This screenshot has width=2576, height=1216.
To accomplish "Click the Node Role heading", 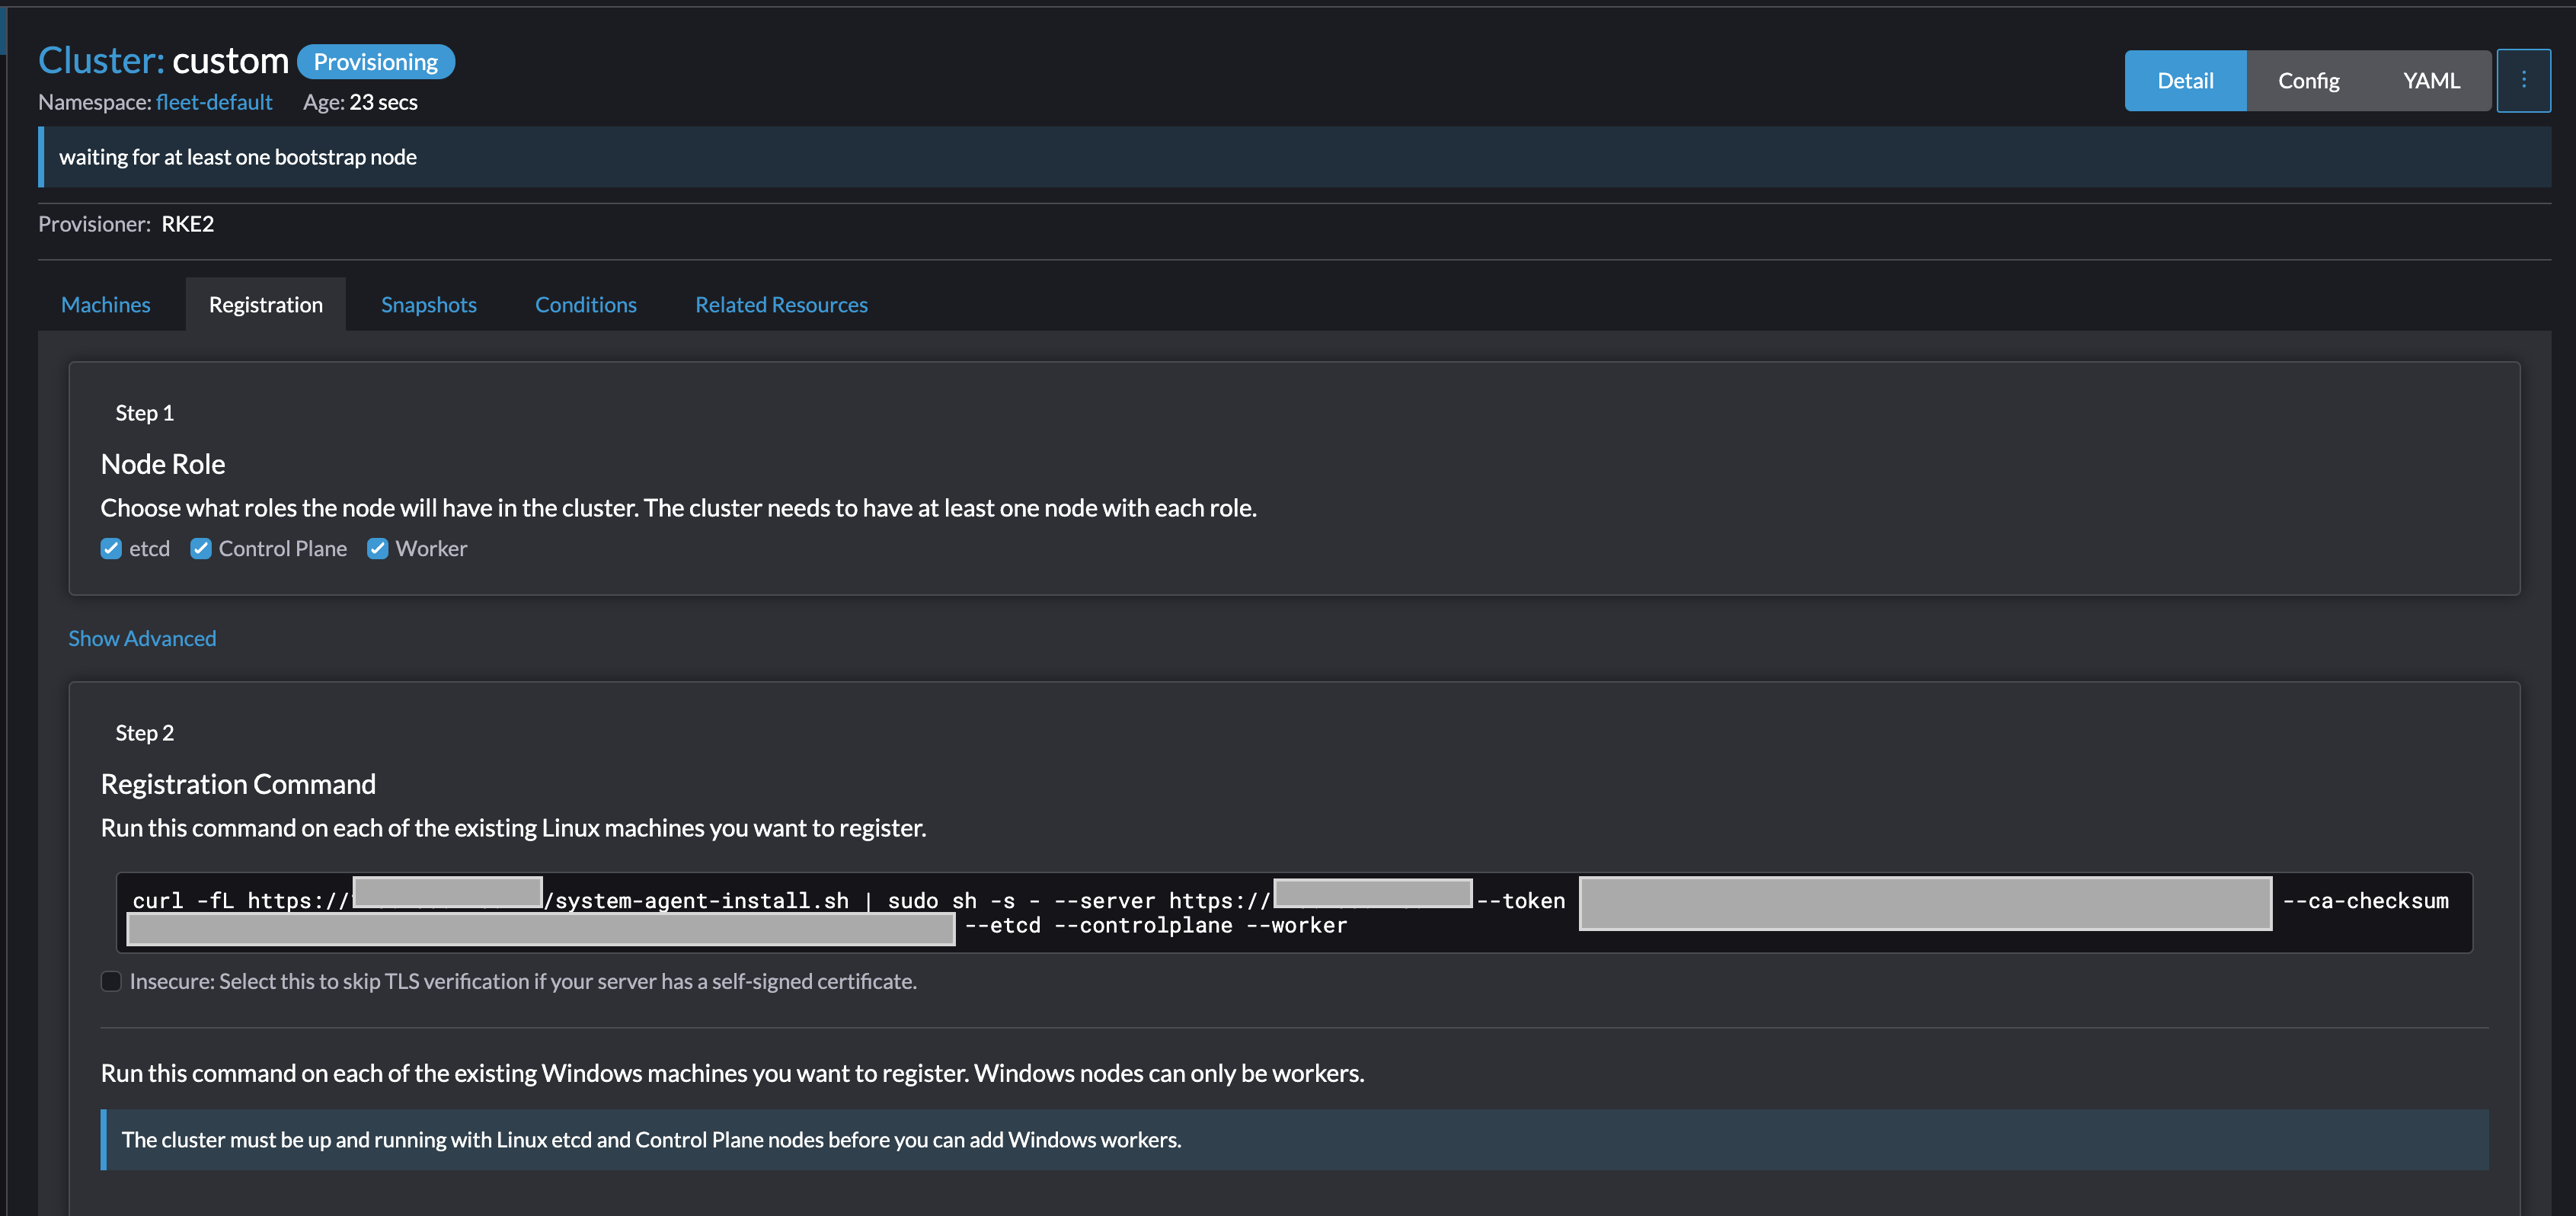I will click(163, 464).
